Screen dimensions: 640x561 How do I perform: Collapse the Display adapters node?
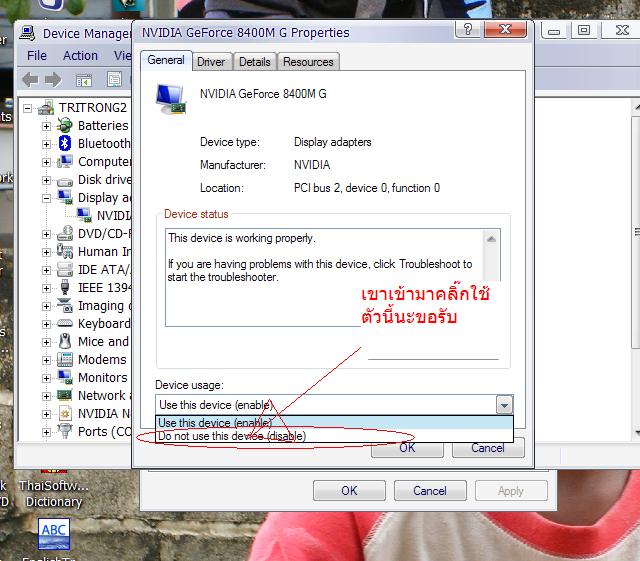tap(46, 198)
